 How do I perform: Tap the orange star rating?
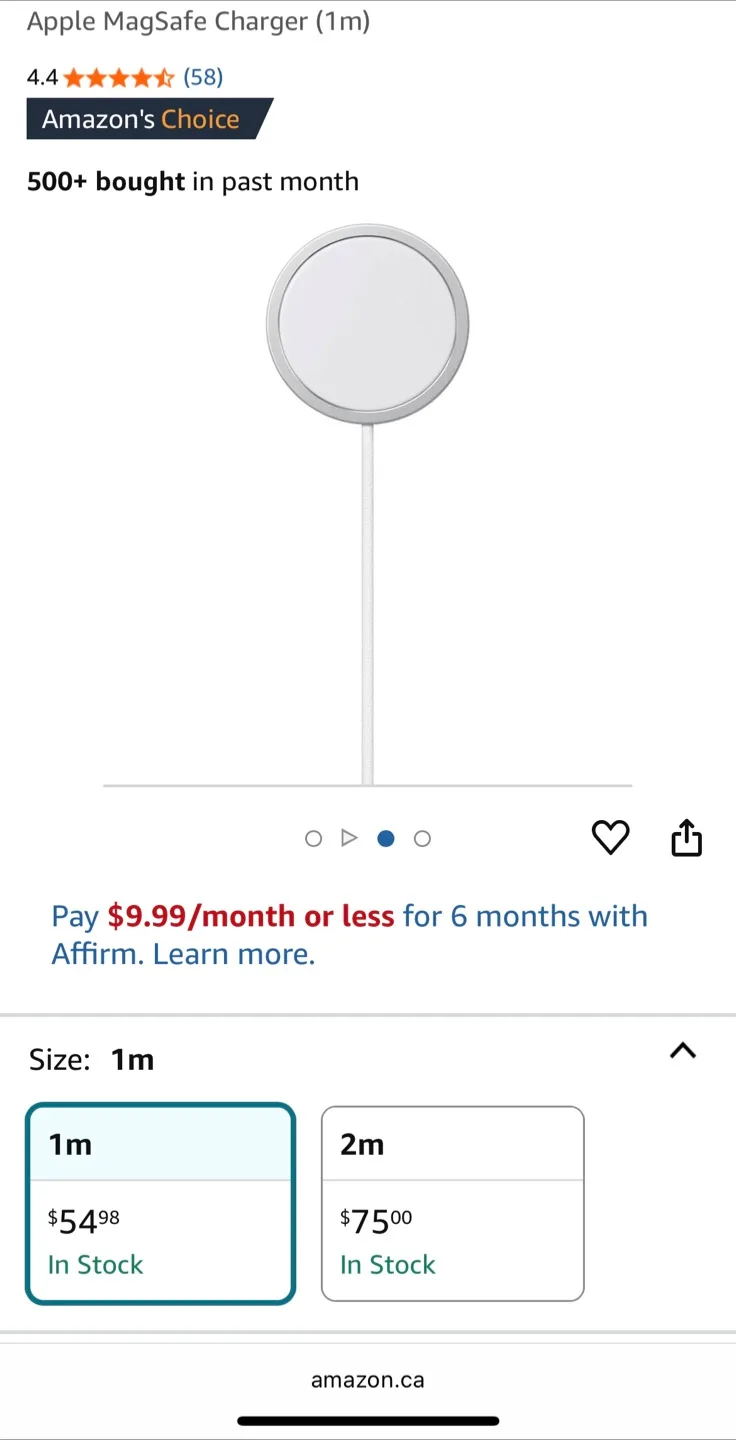(x=119, y=77)
